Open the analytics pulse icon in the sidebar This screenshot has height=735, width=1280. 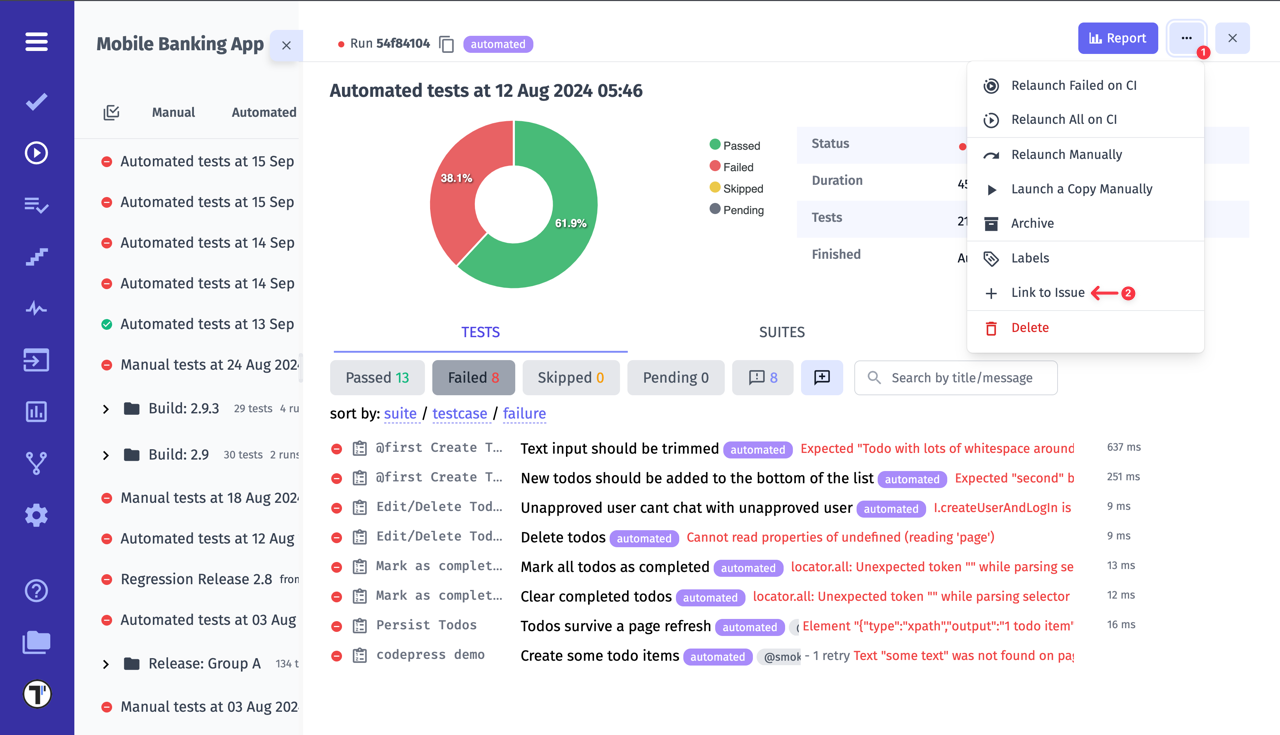pos(36,308)
